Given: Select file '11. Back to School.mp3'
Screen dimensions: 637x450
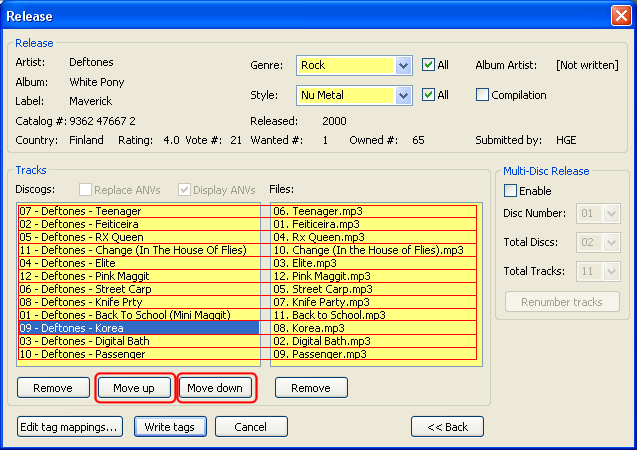Looking at the screenshot, I should coord(374,315).
